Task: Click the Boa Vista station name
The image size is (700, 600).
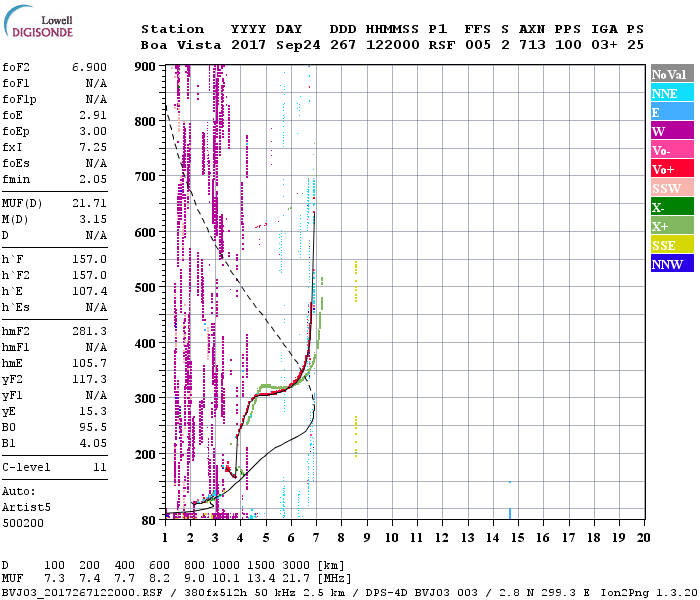Action: click(x=181, y=45)
